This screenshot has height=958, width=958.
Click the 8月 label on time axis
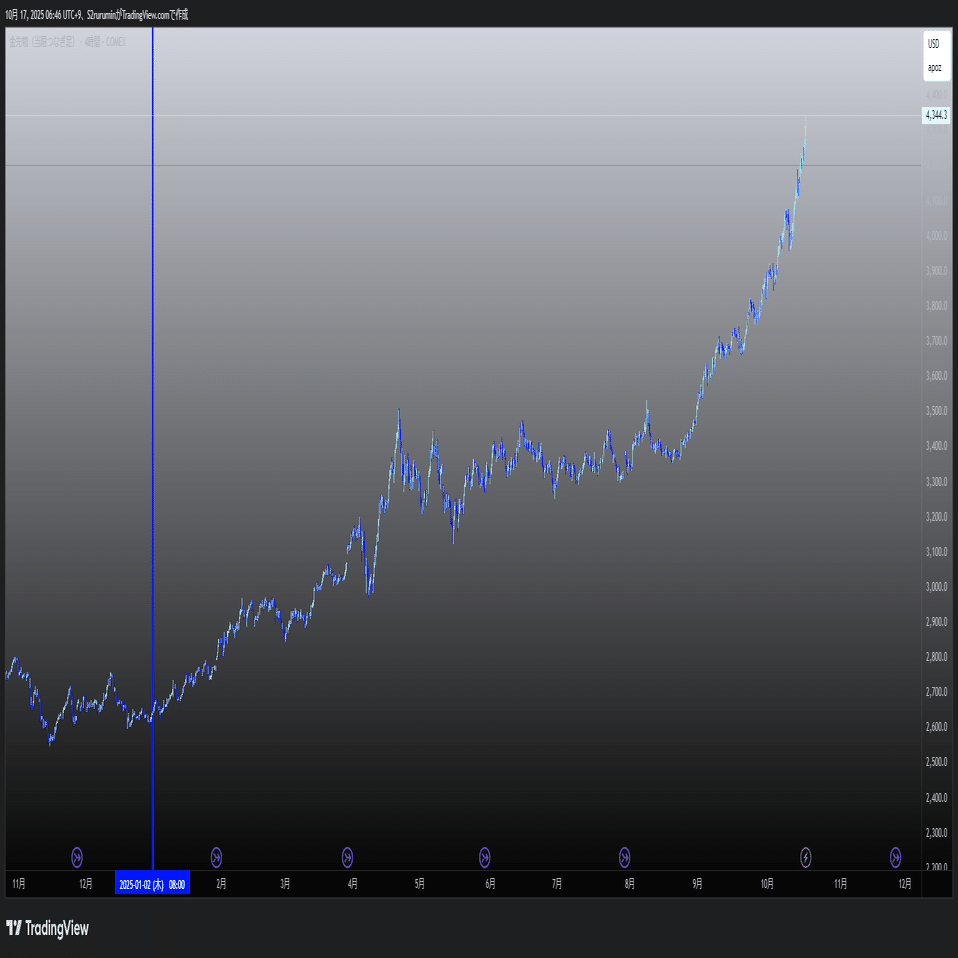click(629, 884)
